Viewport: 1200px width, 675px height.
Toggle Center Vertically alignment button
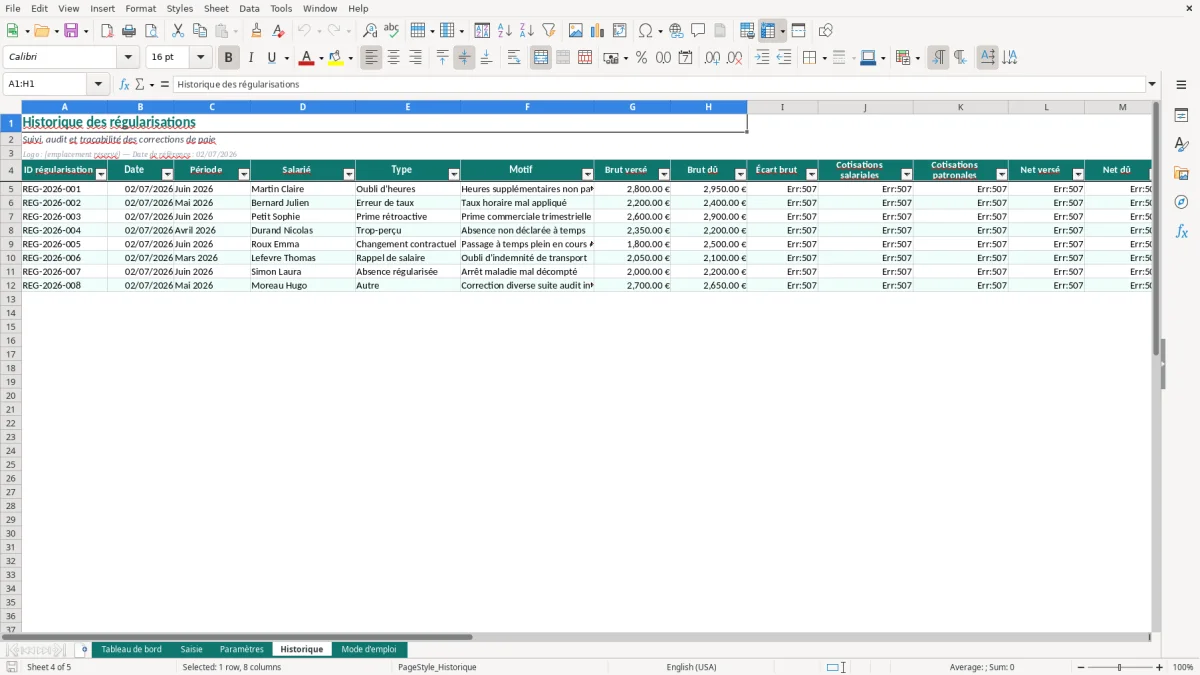(464, 58)
